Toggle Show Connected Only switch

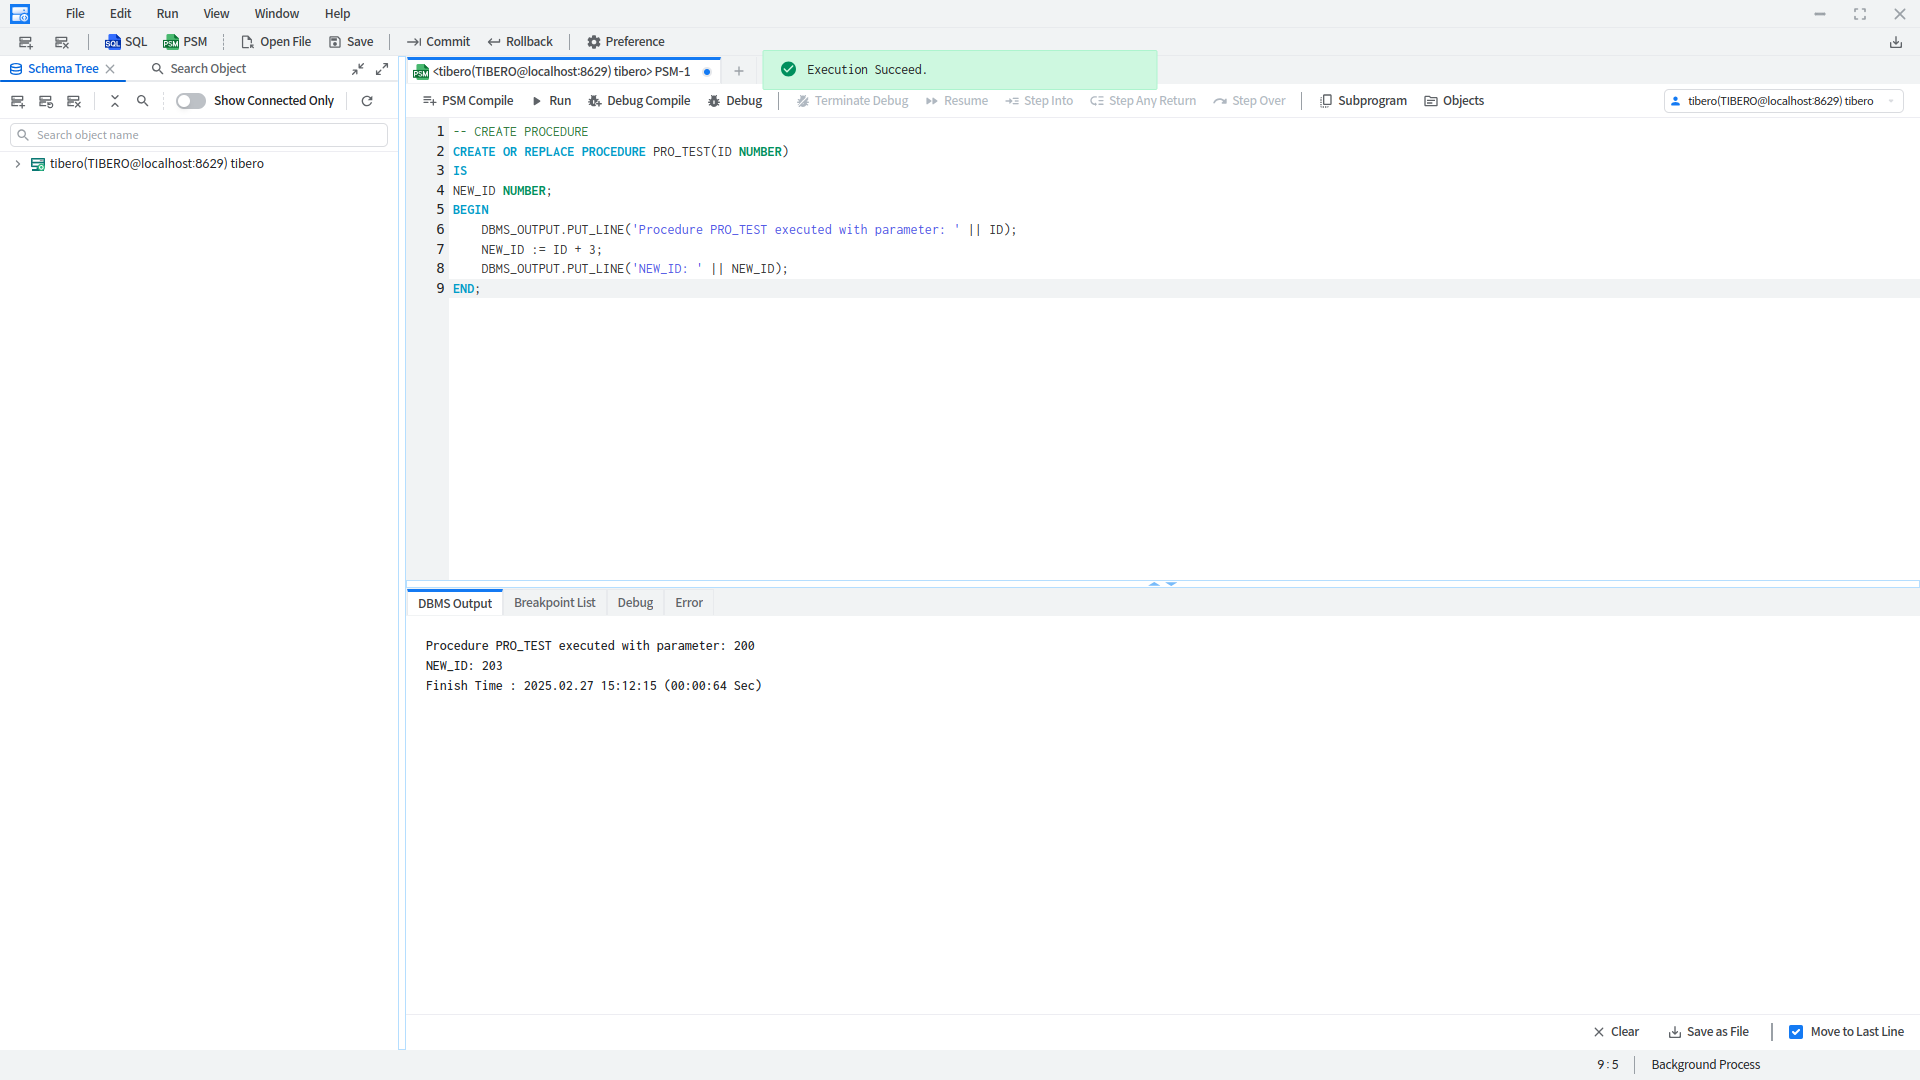point(190,101)
